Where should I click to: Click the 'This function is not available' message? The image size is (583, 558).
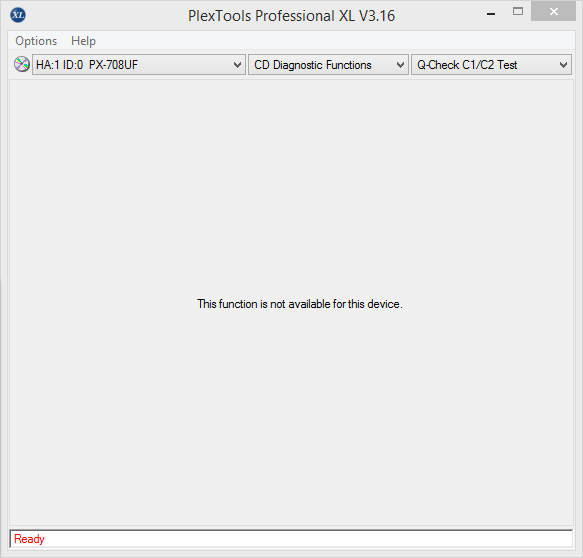[x=300, y=304]
